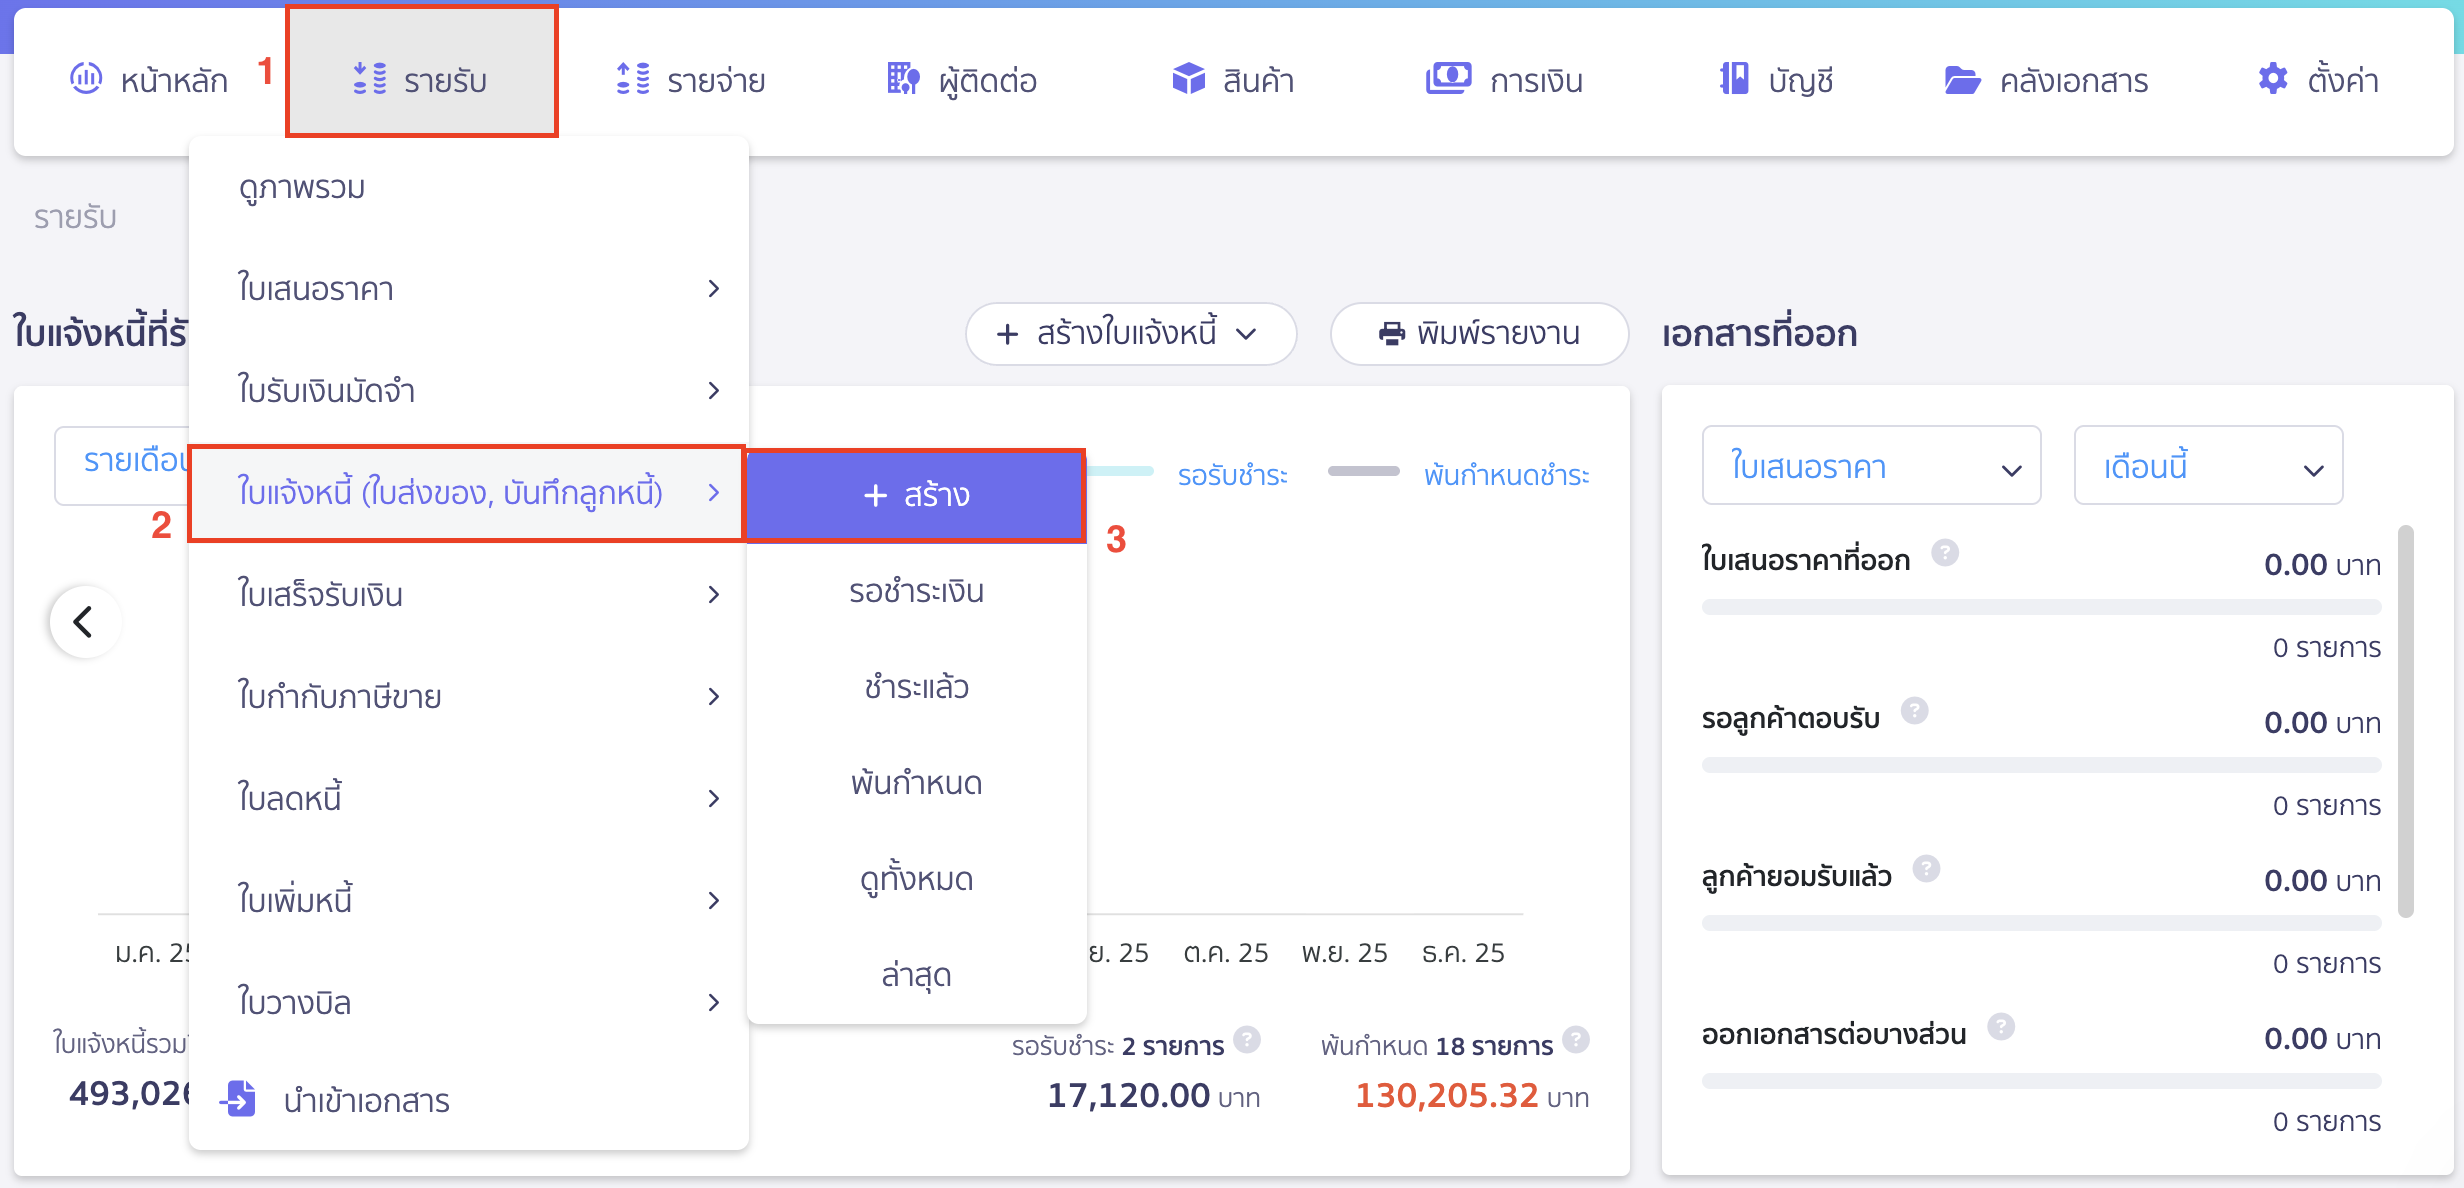The image size is (2464, 1188).
Task: Click help icon beside พ้นกำหนด 18 รายการ
Action: pos(1576,1040)
